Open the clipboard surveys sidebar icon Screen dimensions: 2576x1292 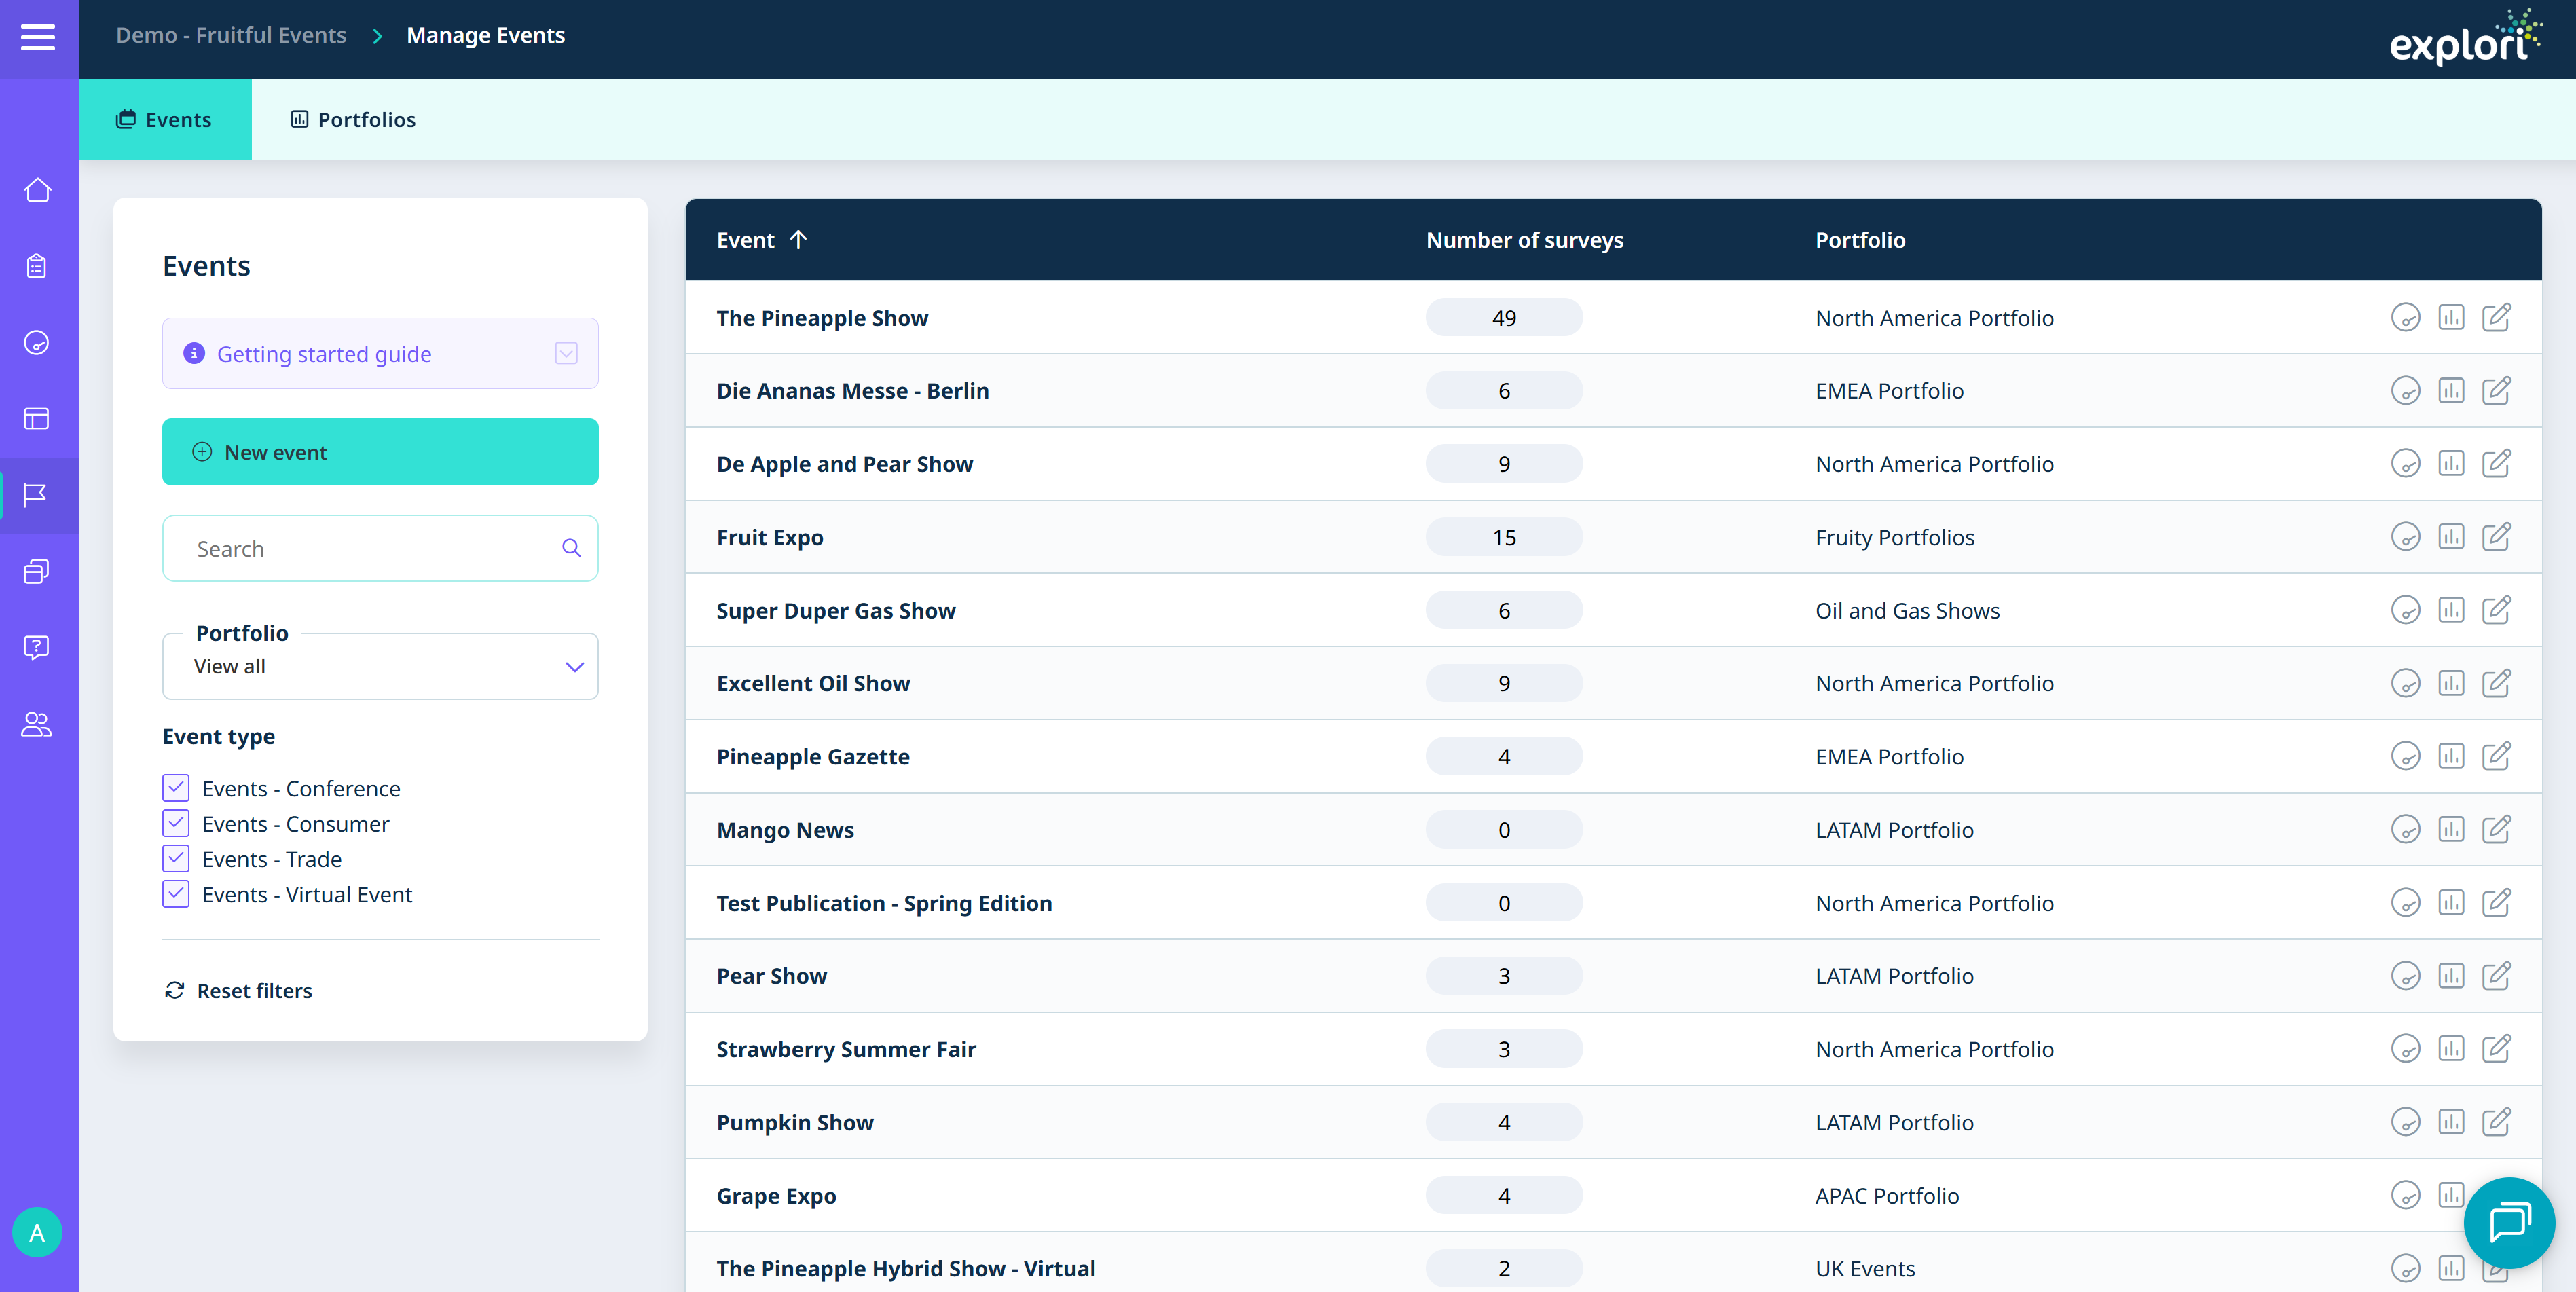tap(37, 266)
